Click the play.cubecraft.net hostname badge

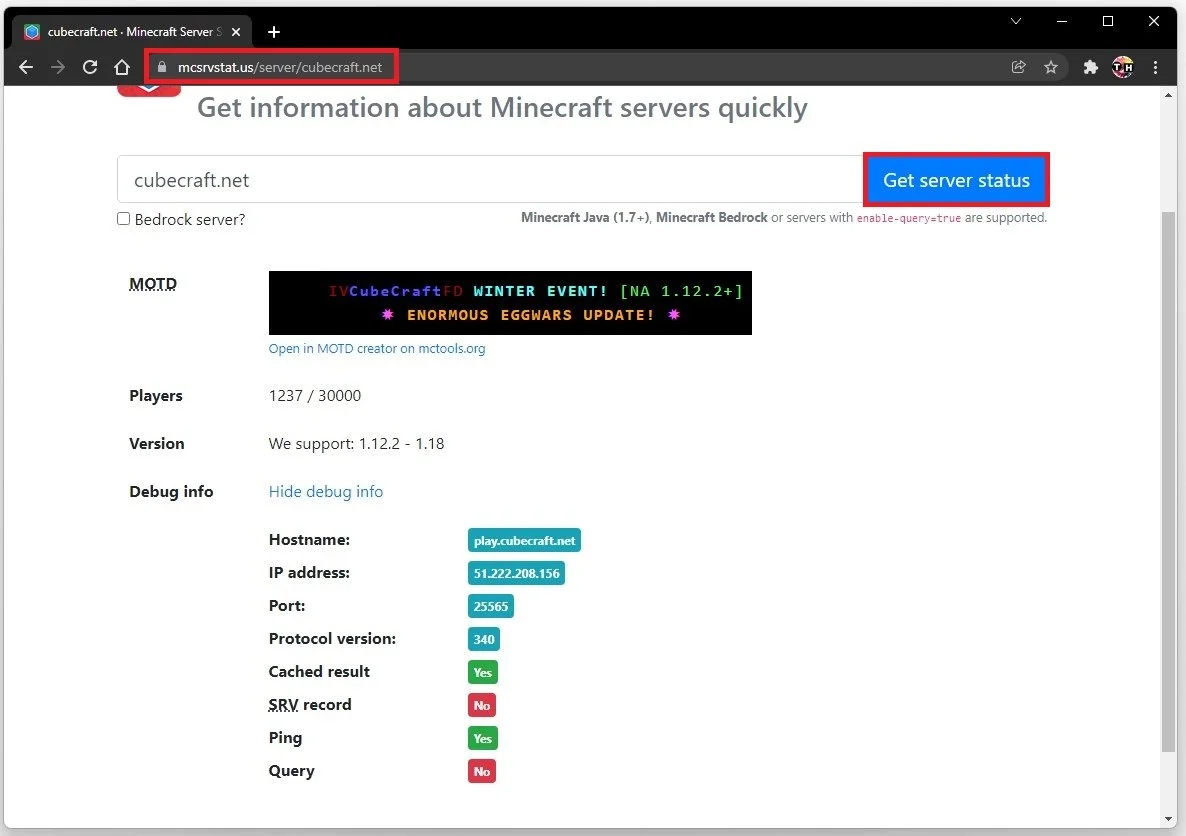point(524,540)
